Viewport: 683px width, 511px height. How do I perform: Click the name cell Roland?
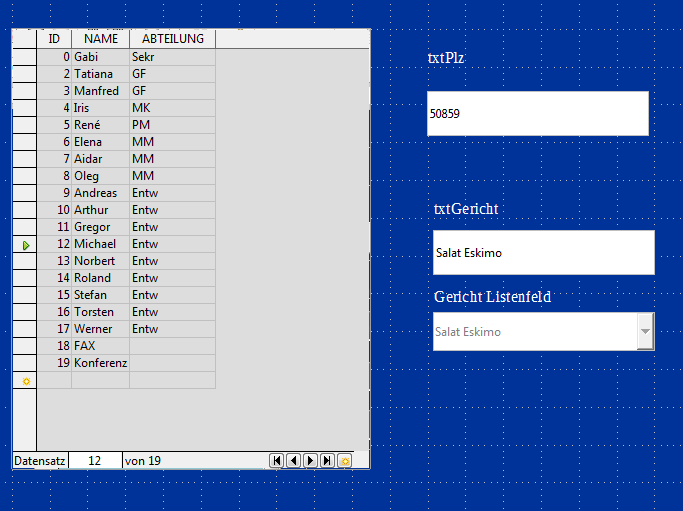[100, 278]
